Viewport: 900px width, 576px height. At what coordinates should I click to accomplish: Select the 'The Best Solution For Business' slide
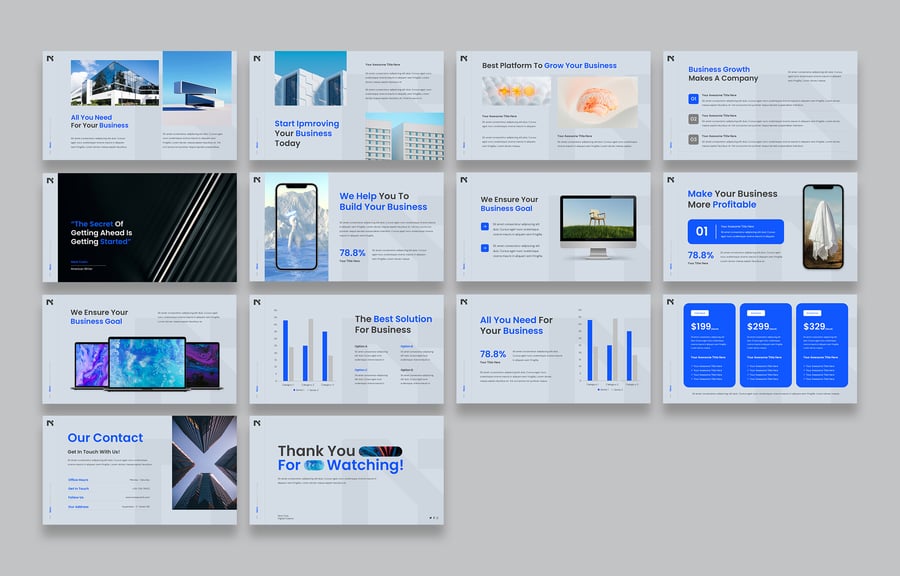pyautogui.click(x=346, y=348)
